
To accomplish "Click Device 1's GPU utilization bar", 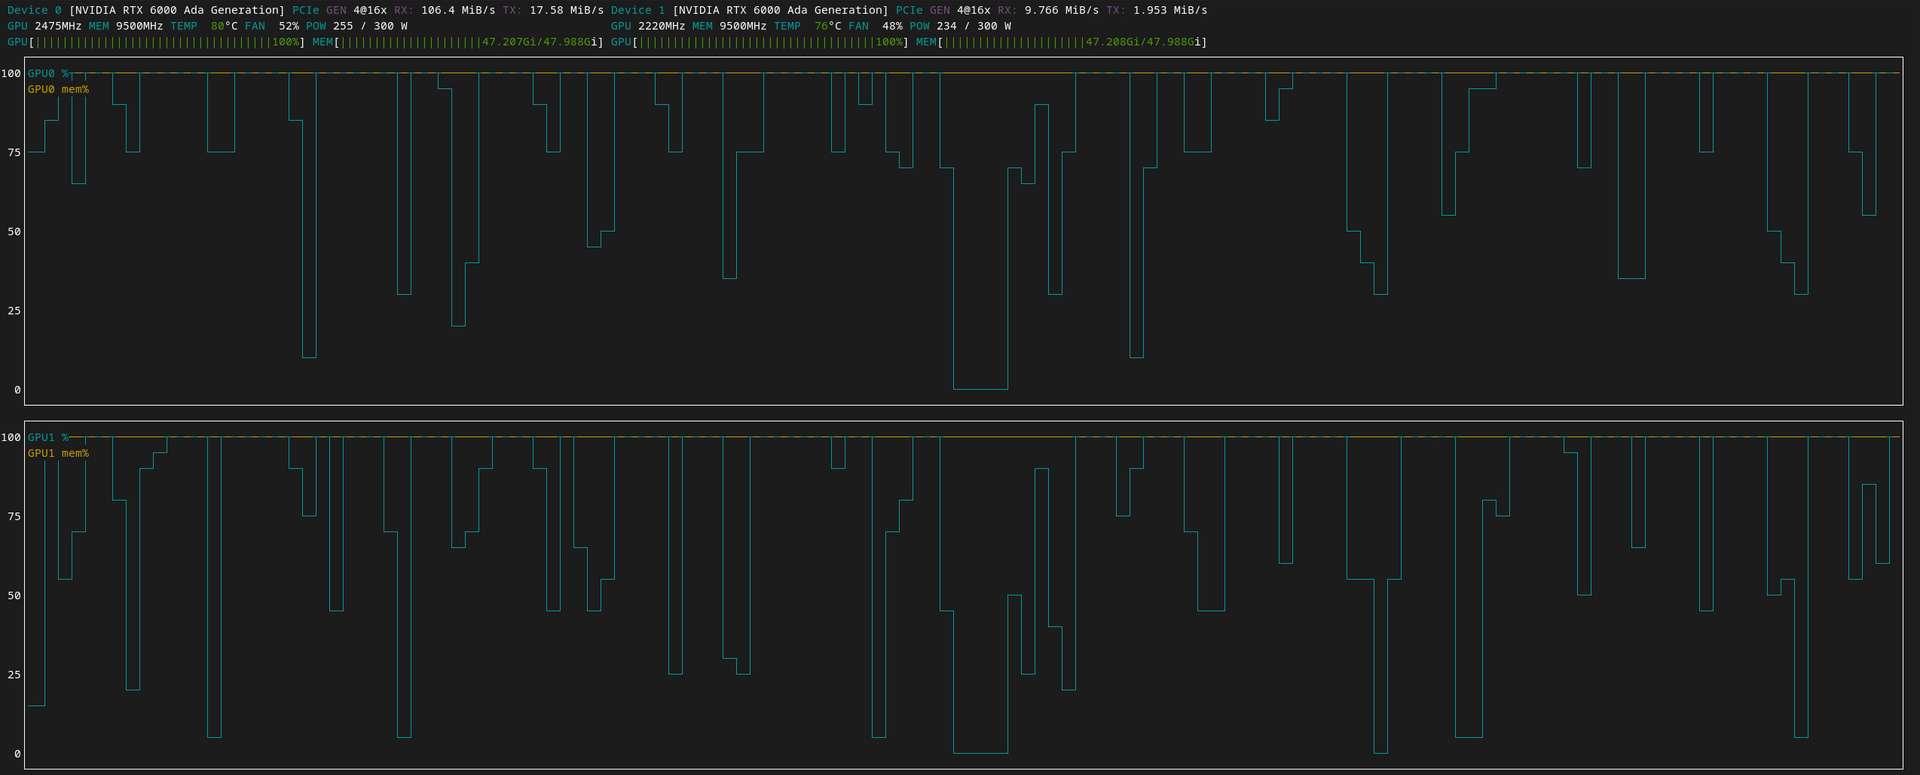I will click(x=760, y=42).
